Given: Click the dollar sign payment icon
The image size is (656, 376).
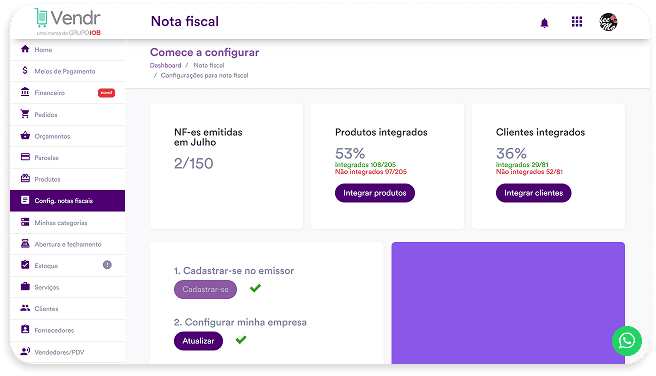Looking at the screenshot, I should point(25,70).
